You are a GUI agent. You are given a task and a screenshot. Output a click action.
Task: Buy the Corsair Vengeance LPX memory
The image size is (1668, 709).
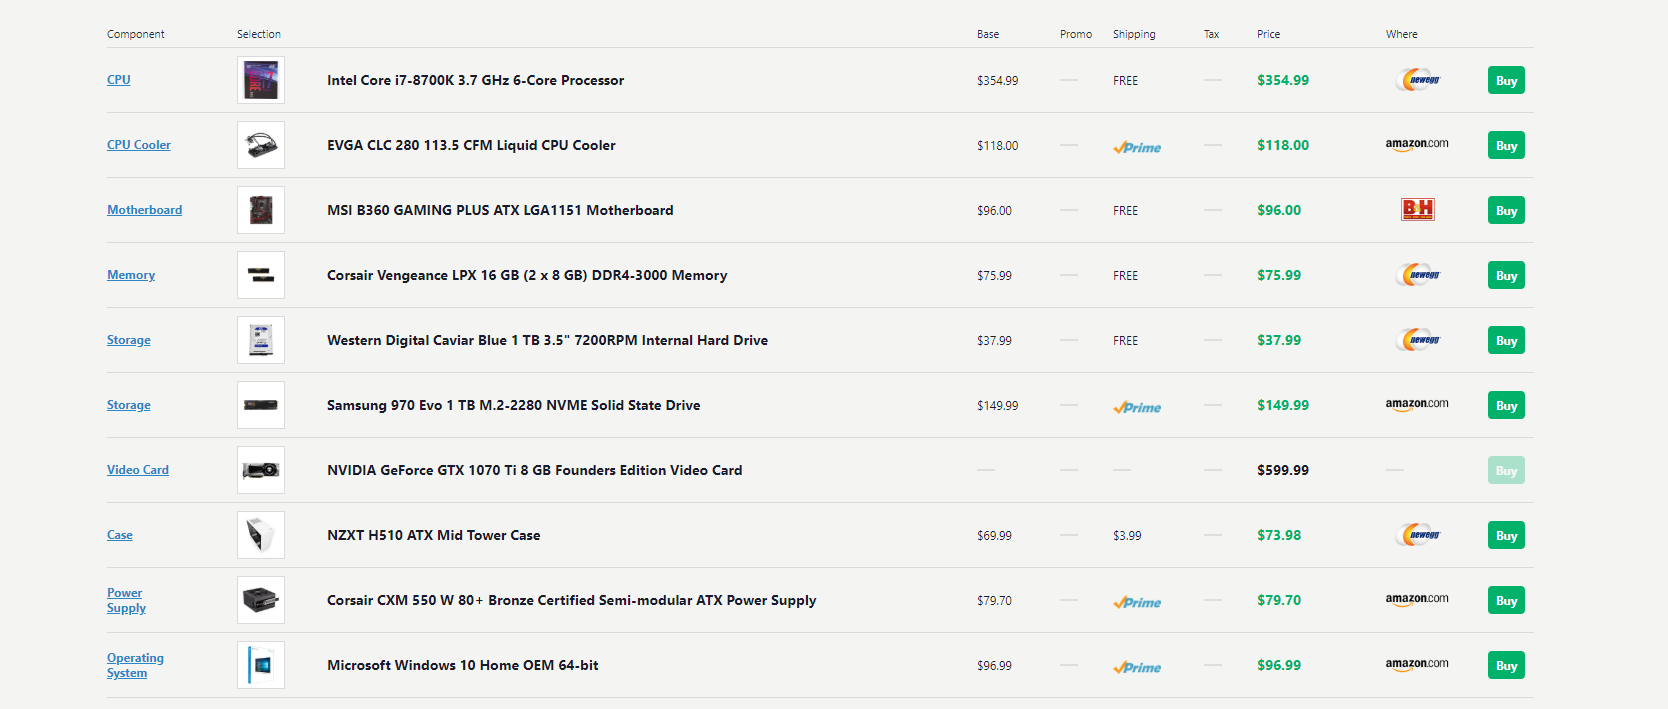pyautogui.click(x=1506, y=275)
